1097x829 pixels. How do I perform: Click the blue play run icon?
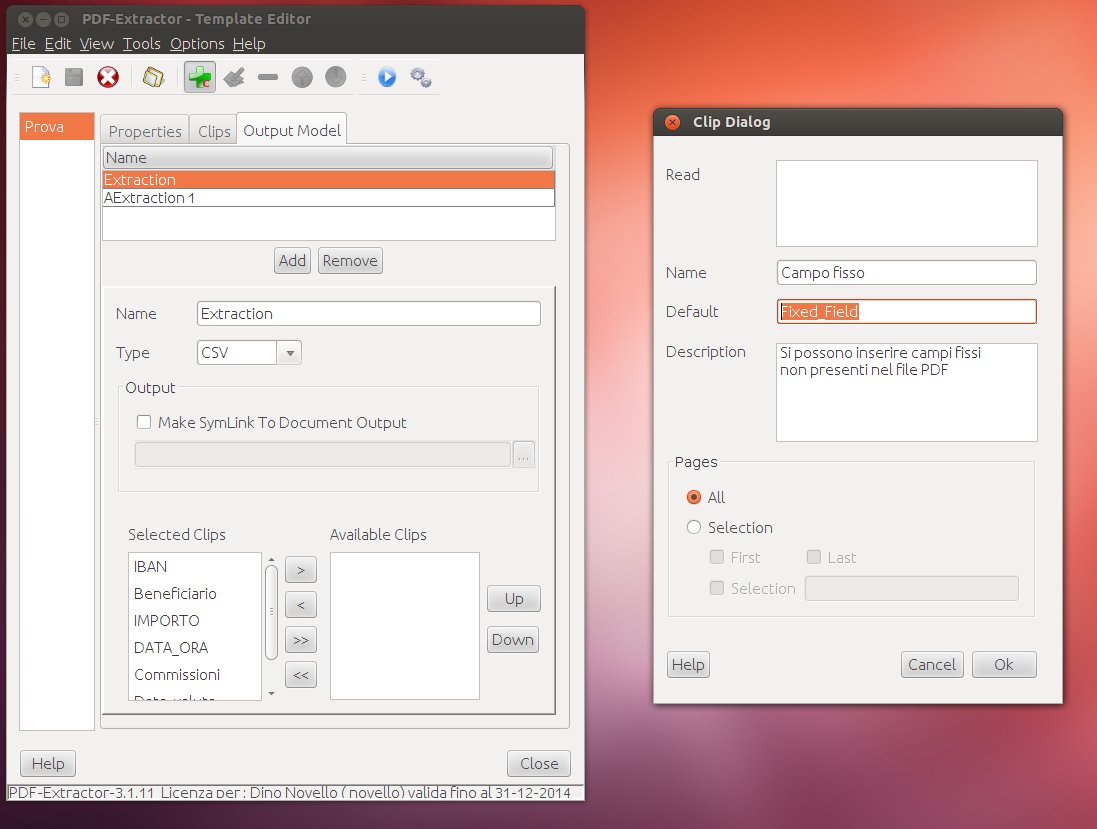coord(387,77)
